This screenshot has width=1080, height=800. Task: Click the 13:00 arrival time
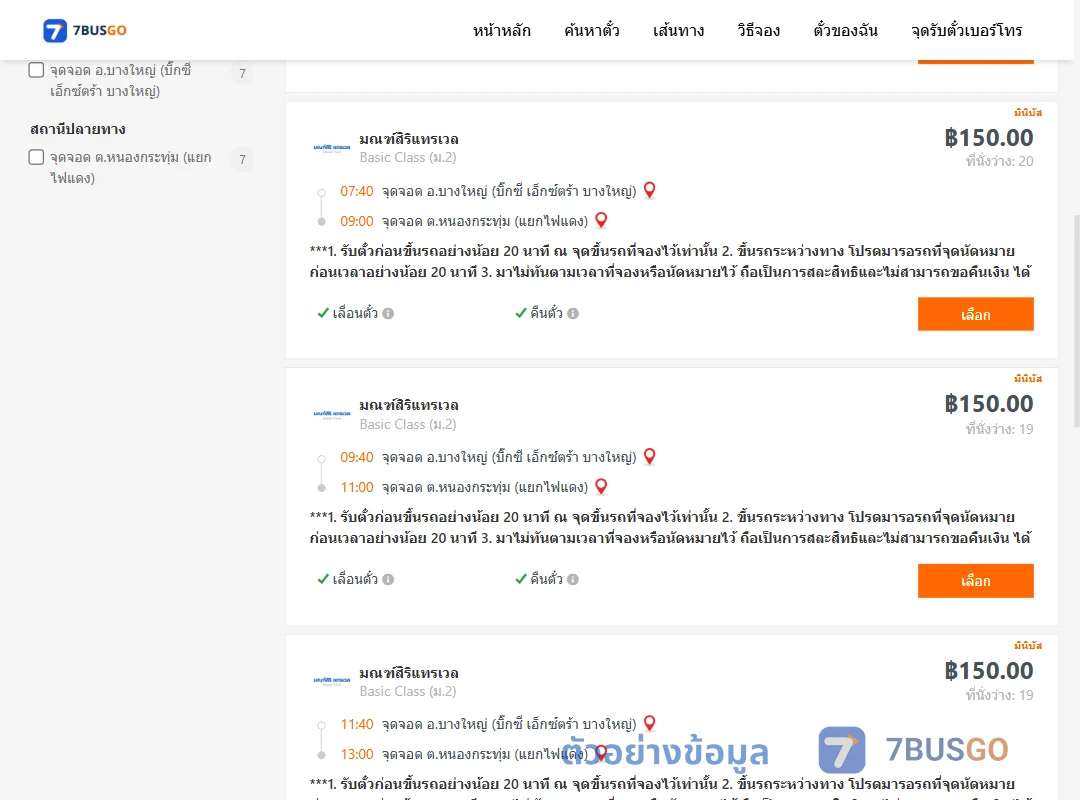click(357, 754)
